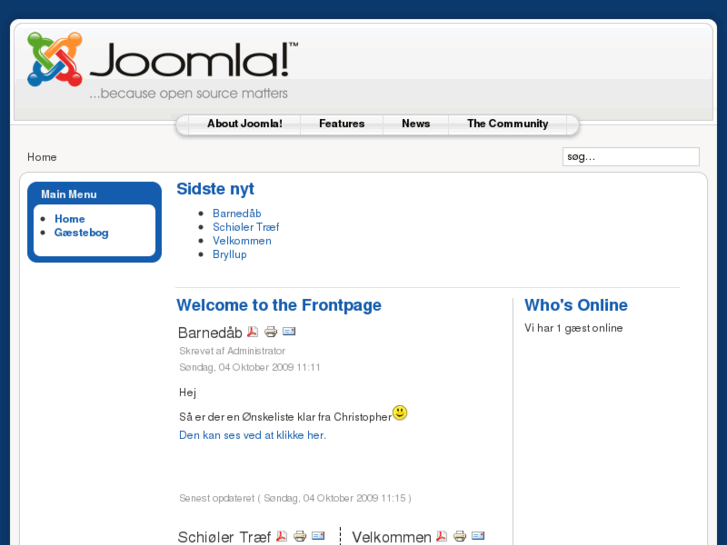The height and width of the screenshot is (545, 727).
Task: Click the Schiøler Træf article title
Action: pyautogui.click(x=224, y=537)
